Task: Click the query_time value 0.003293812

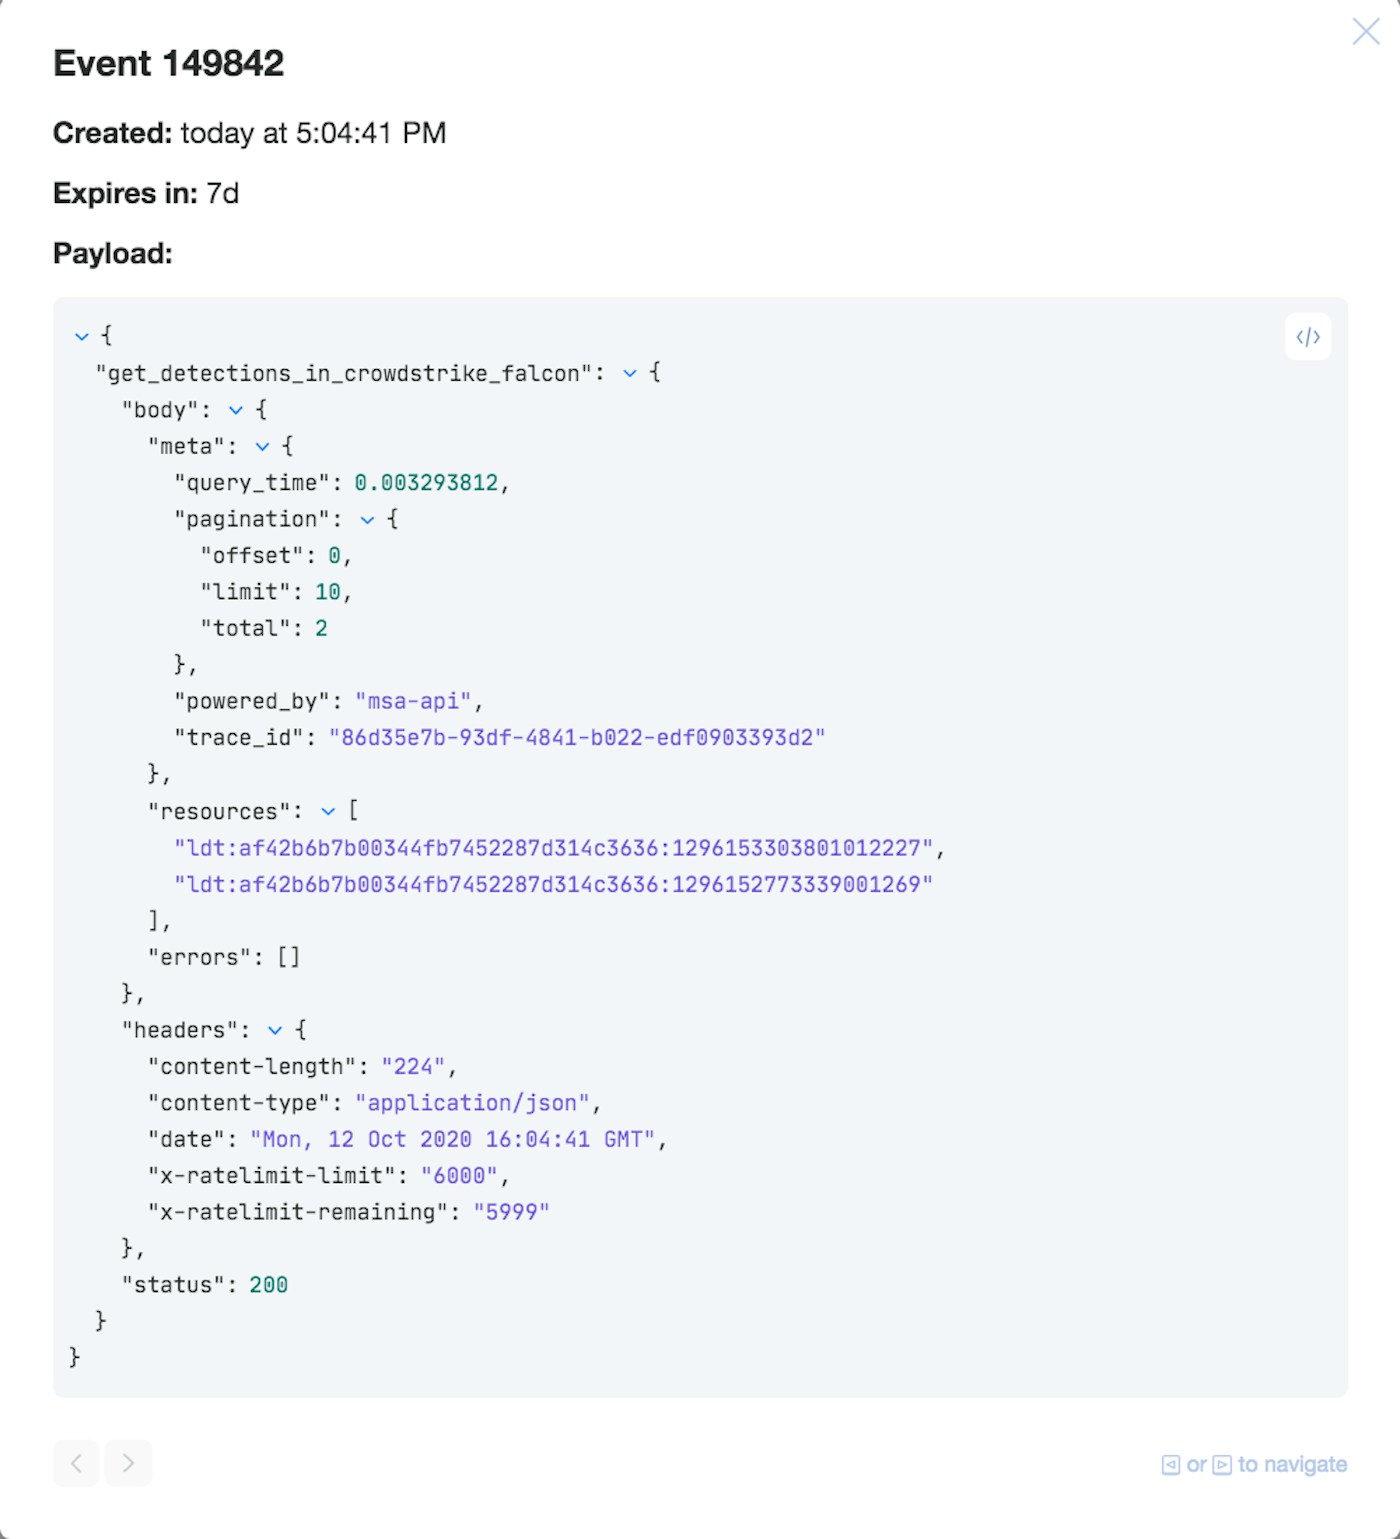Action: pyautogui.click(x=426, y=483)
